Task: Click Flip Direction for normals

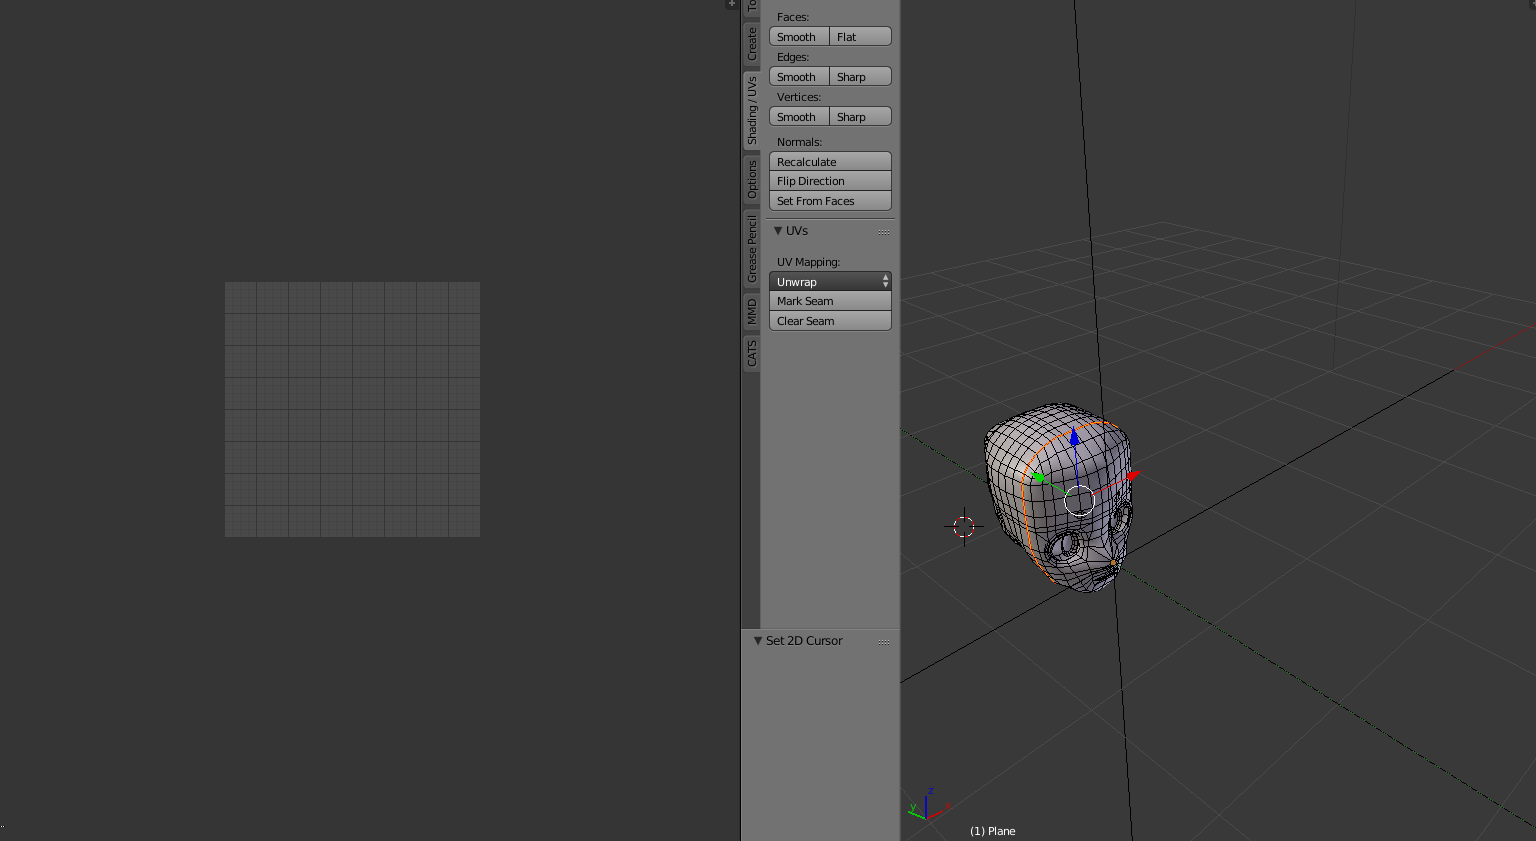Action: pyautogui.click(x=830, y=181)
